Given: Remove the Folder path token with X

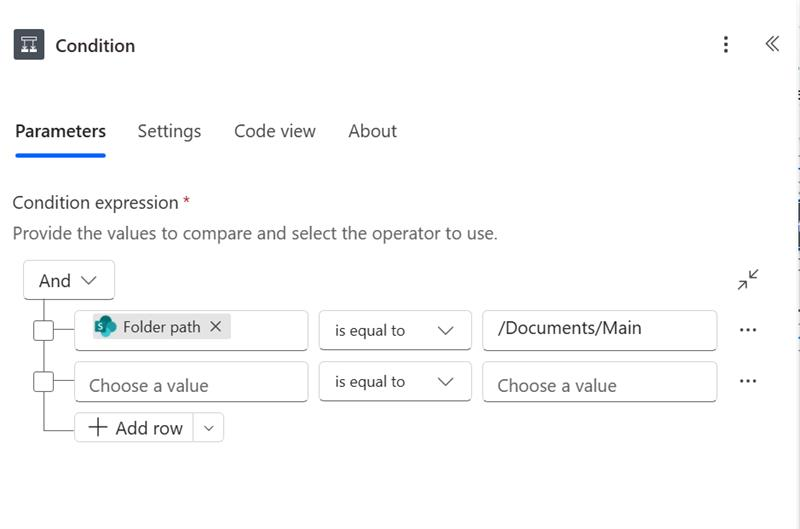Looking at the screenshot, I should point(216,326).
